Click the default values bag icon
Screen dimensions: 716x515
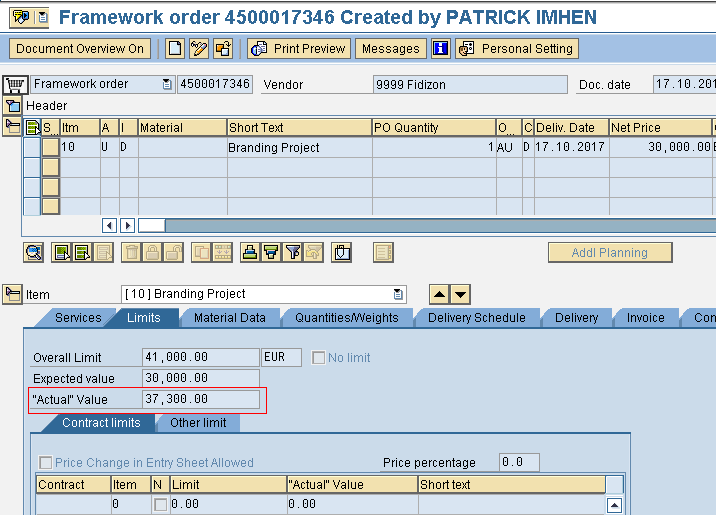pyautogui.click(x=342, y=252)
